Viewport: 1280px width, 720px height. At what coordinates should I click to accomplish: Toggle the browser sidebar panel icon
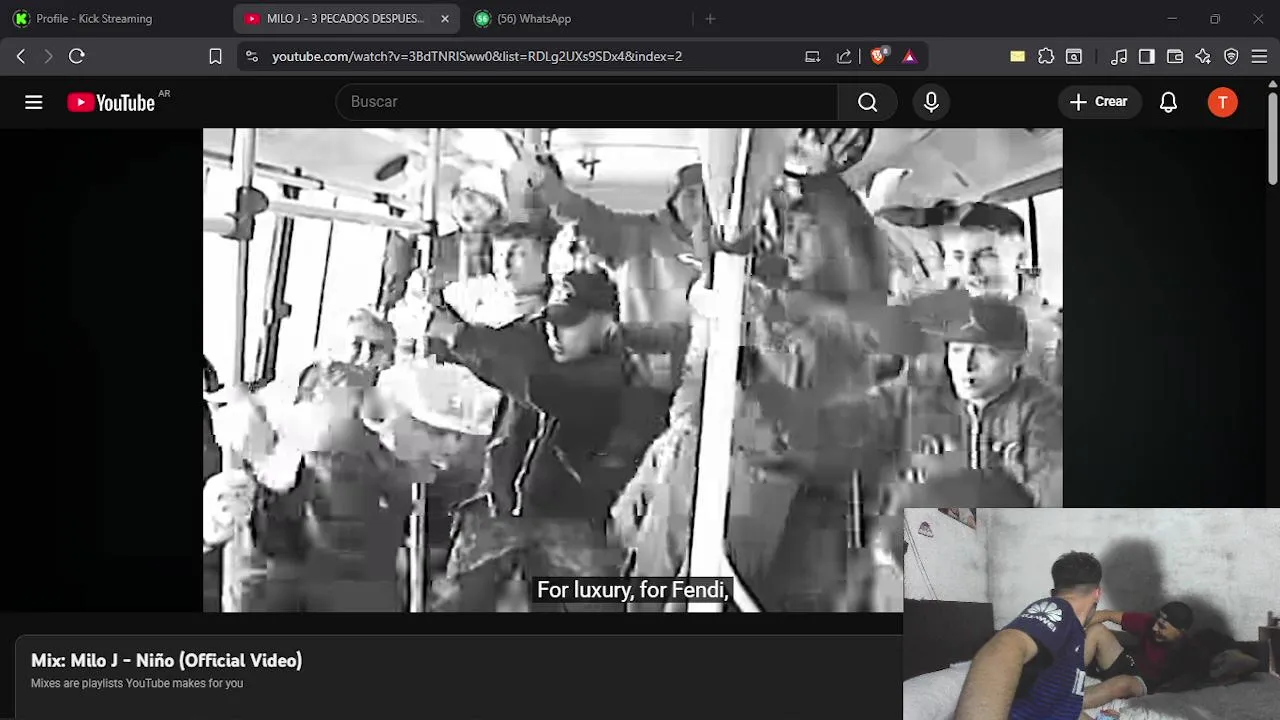pyautogui.click(x=1147, y=56)
